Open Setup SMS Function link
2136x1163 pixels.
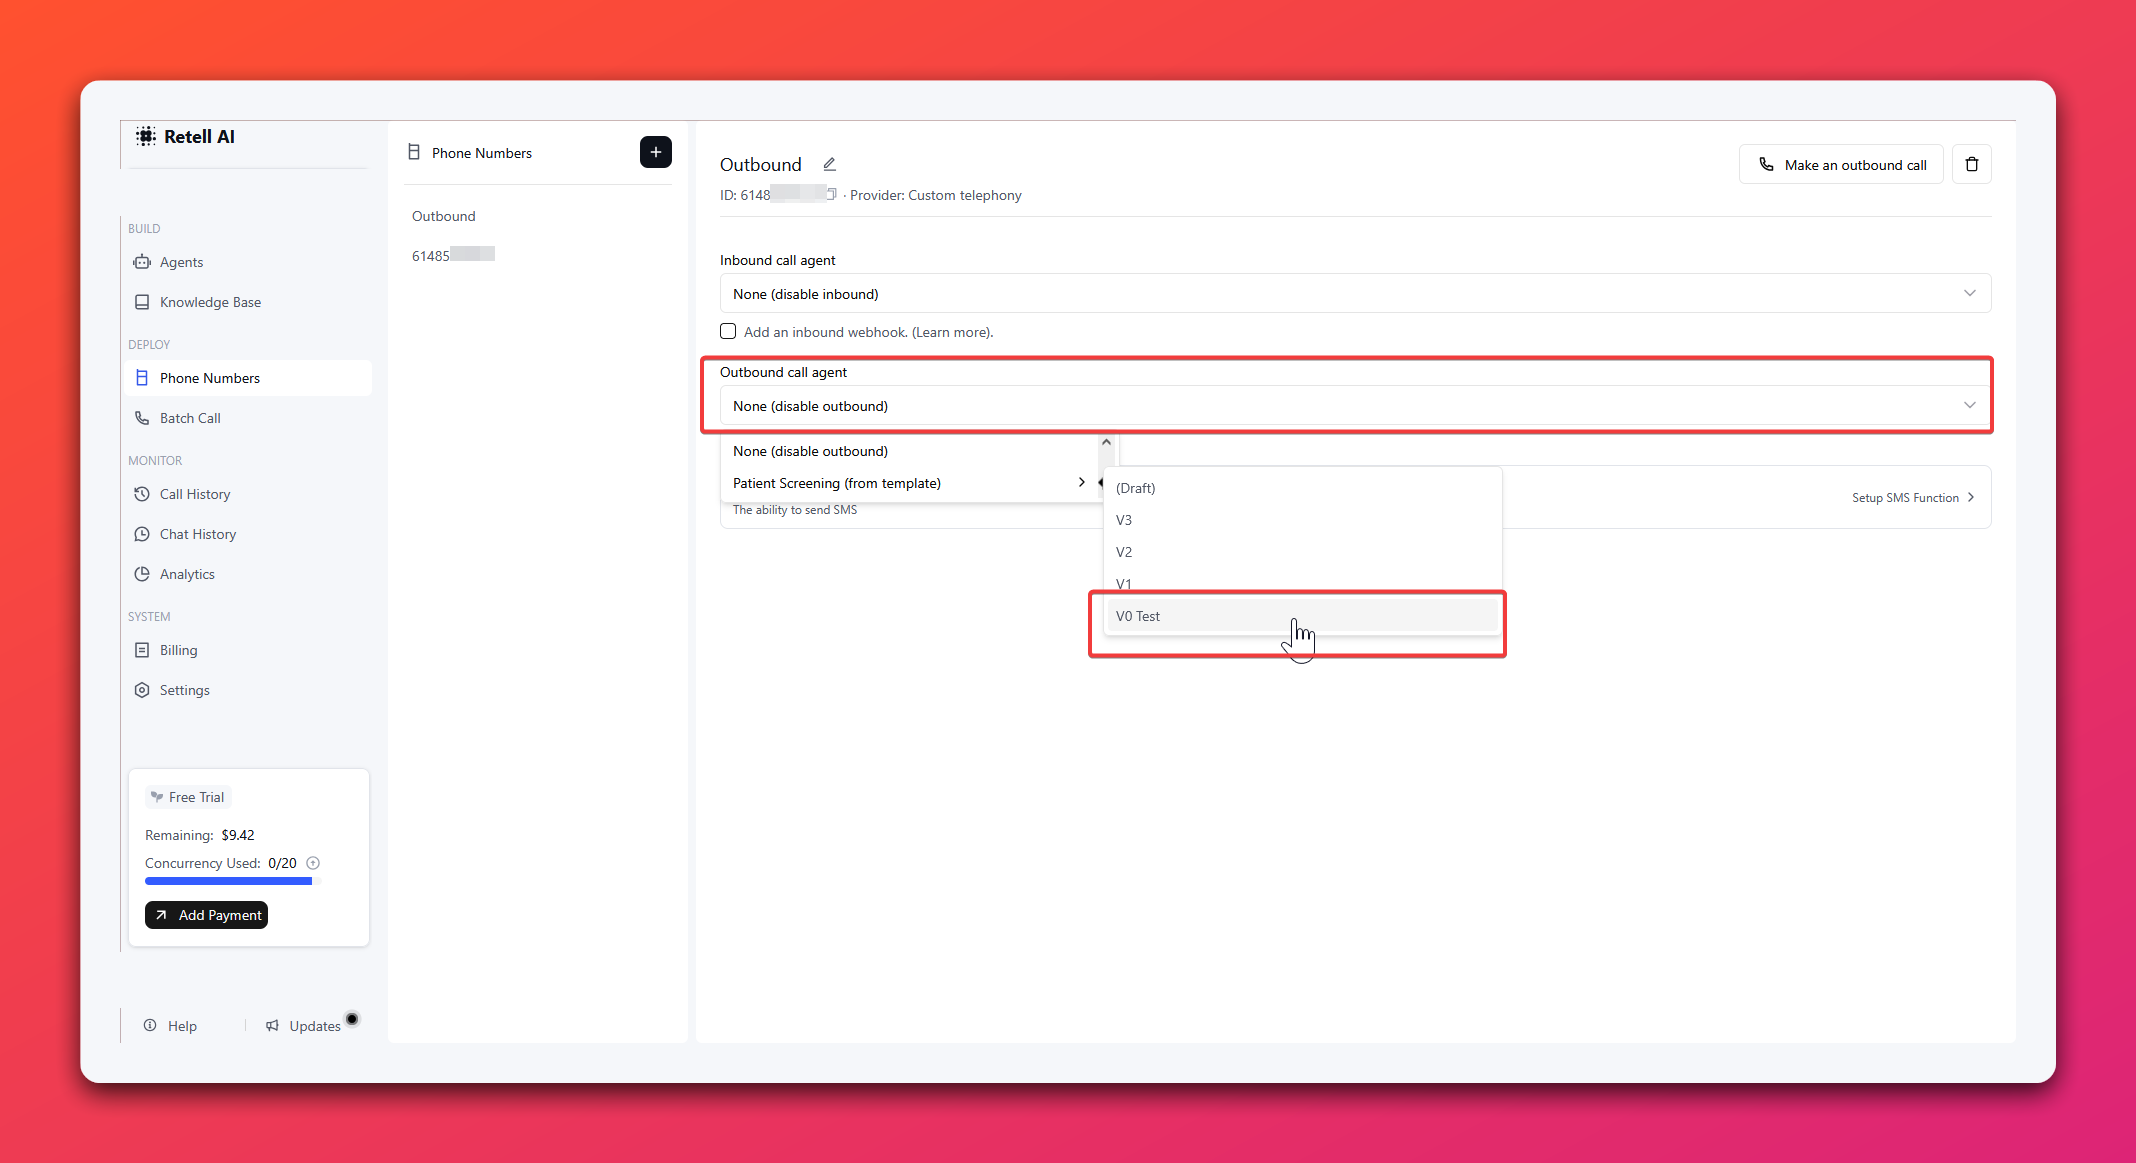(x=1911, y=497)
